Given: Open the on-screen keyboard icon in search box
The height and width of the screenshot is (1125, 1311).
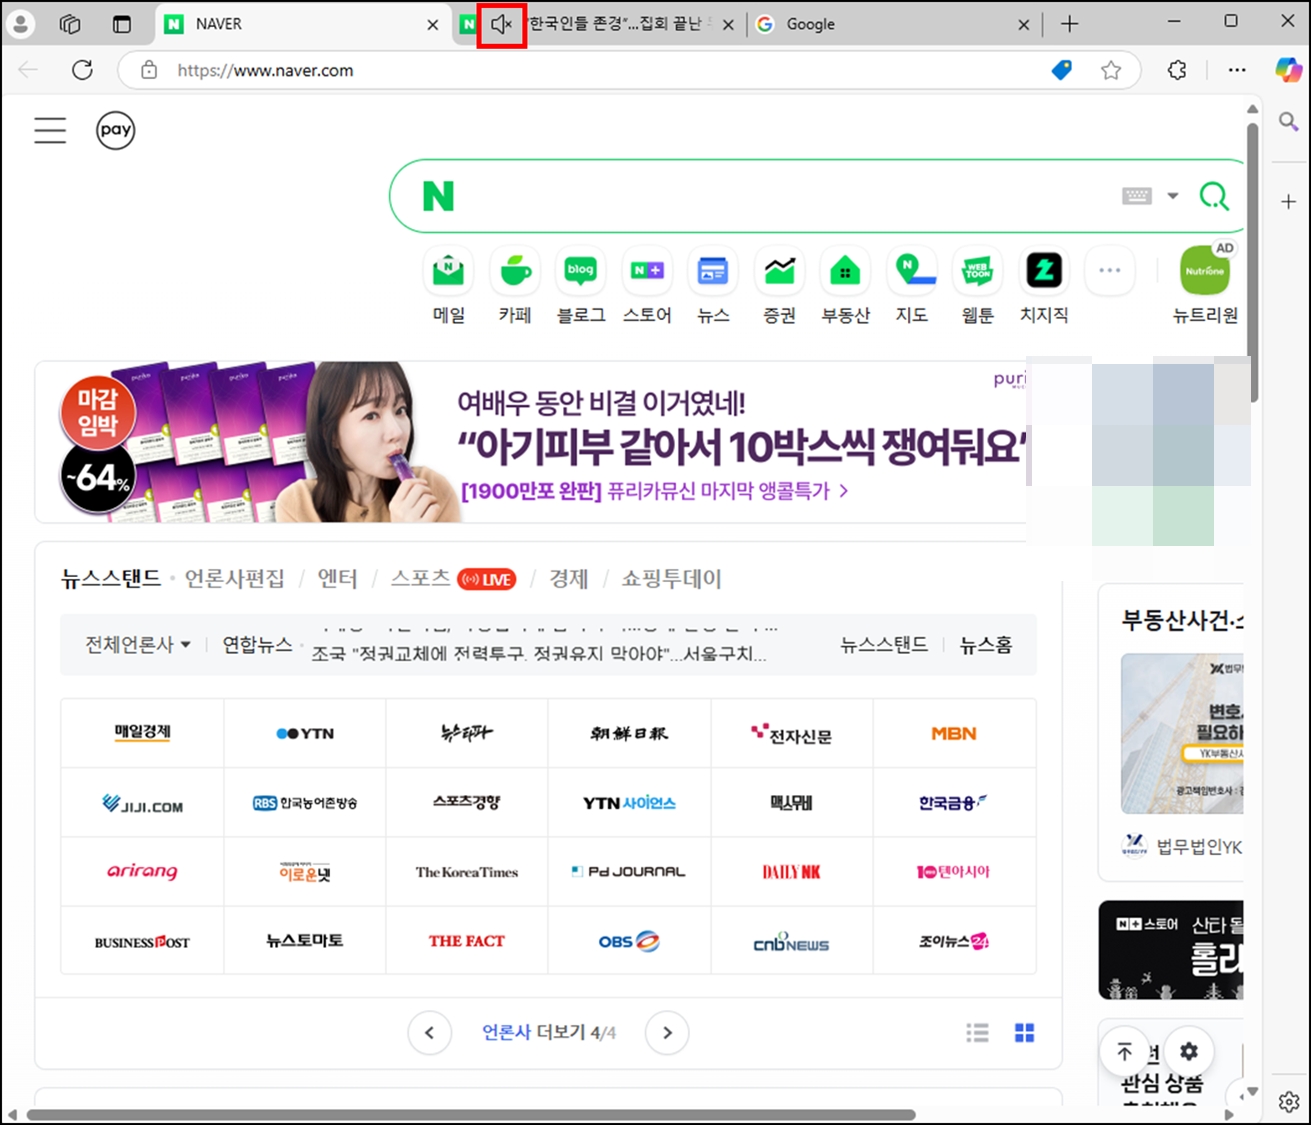Looking at the screenshot, I should [1137, 196].
